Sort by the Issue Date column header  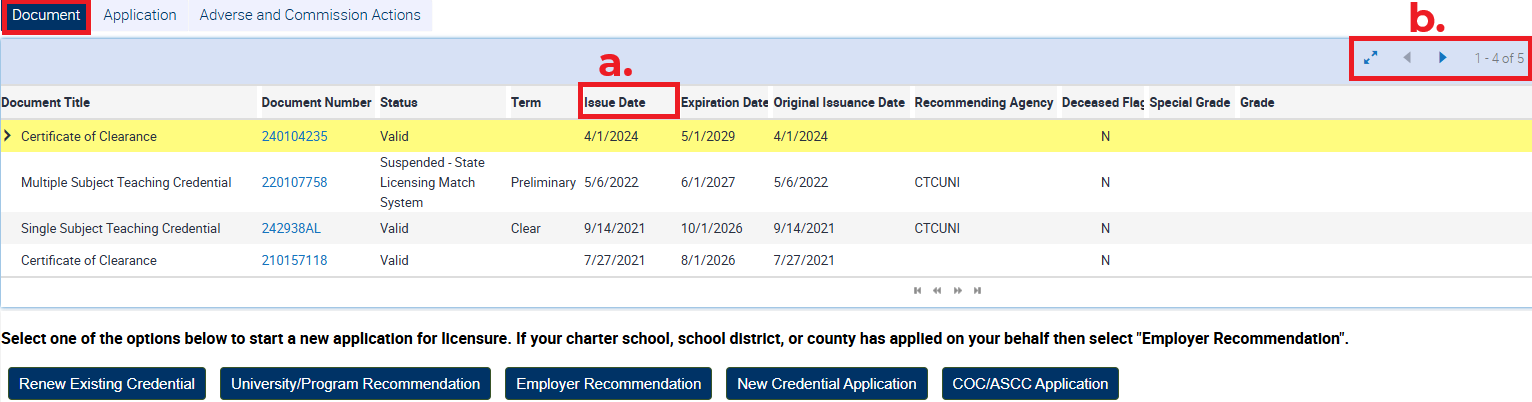(615, 102)
